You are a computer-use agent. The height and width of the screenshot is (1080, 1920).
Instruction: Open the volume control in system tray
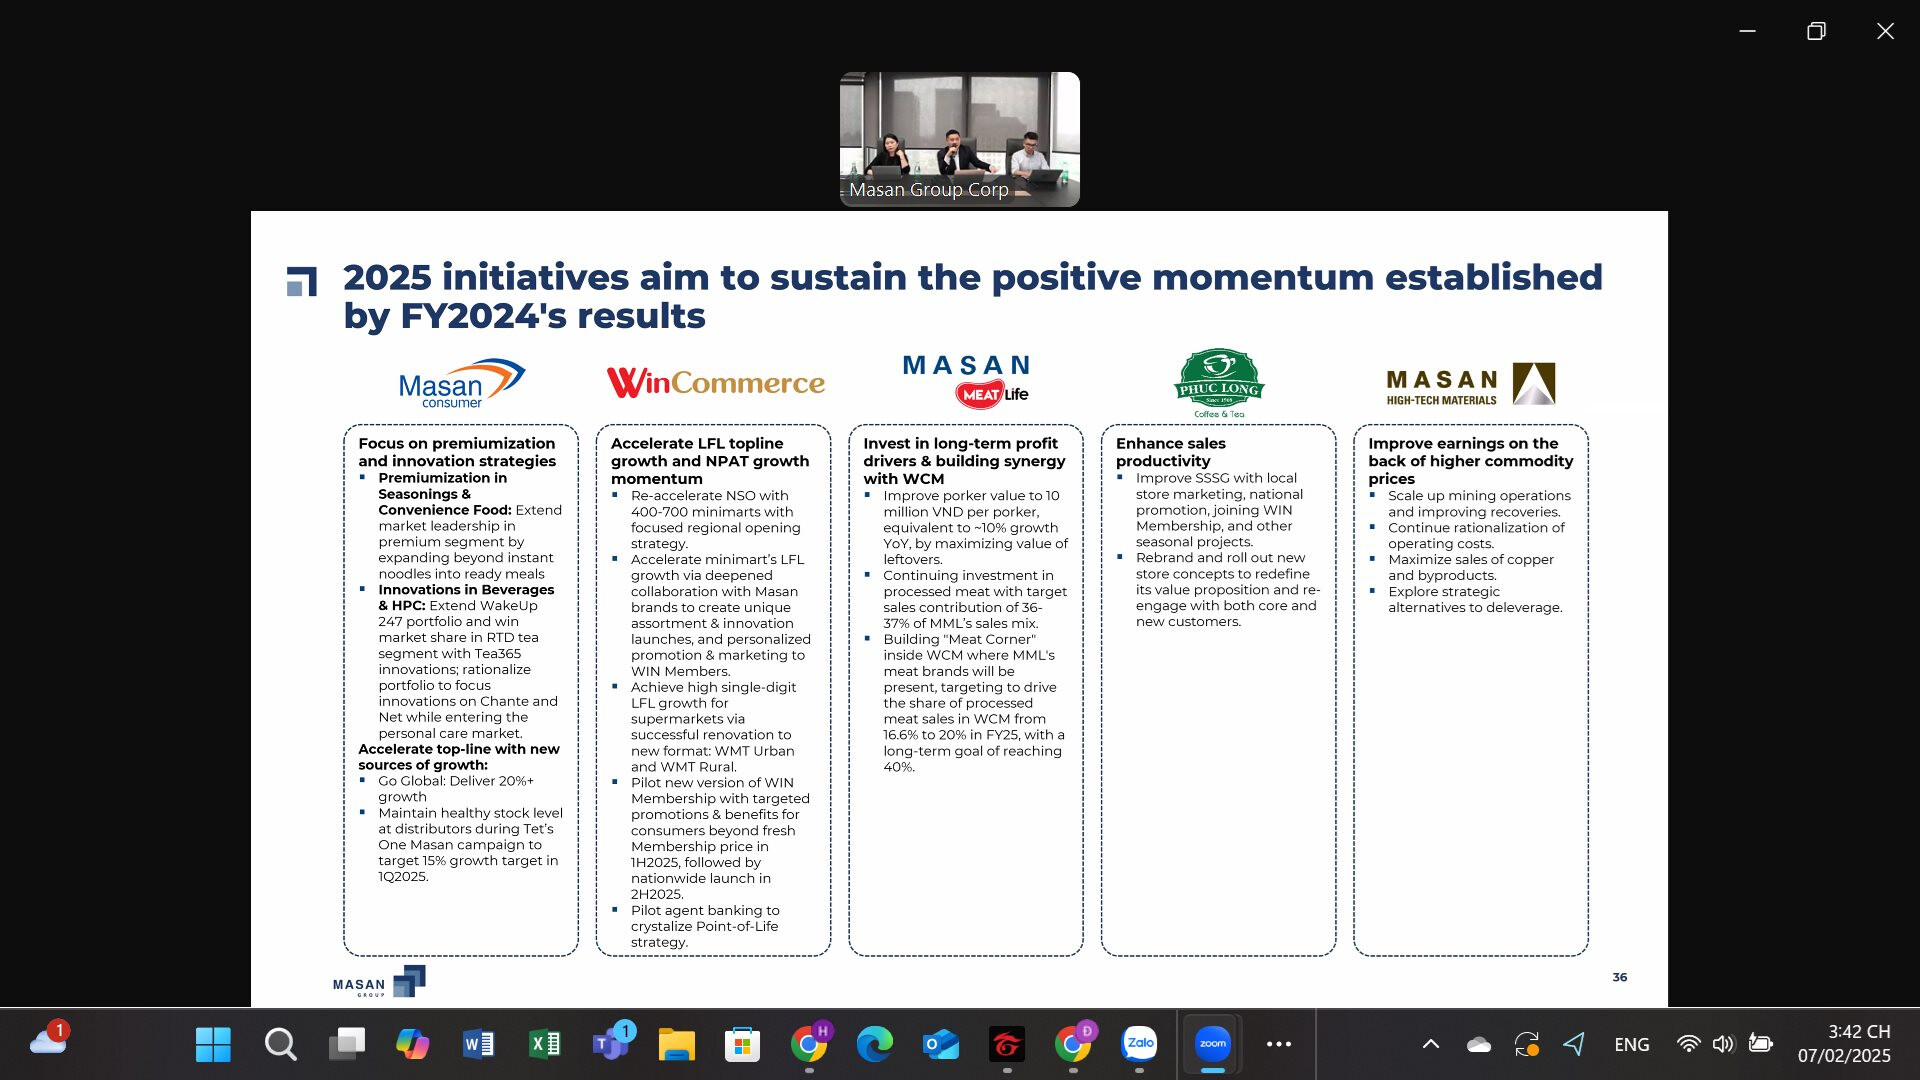click(1723, 1044)
